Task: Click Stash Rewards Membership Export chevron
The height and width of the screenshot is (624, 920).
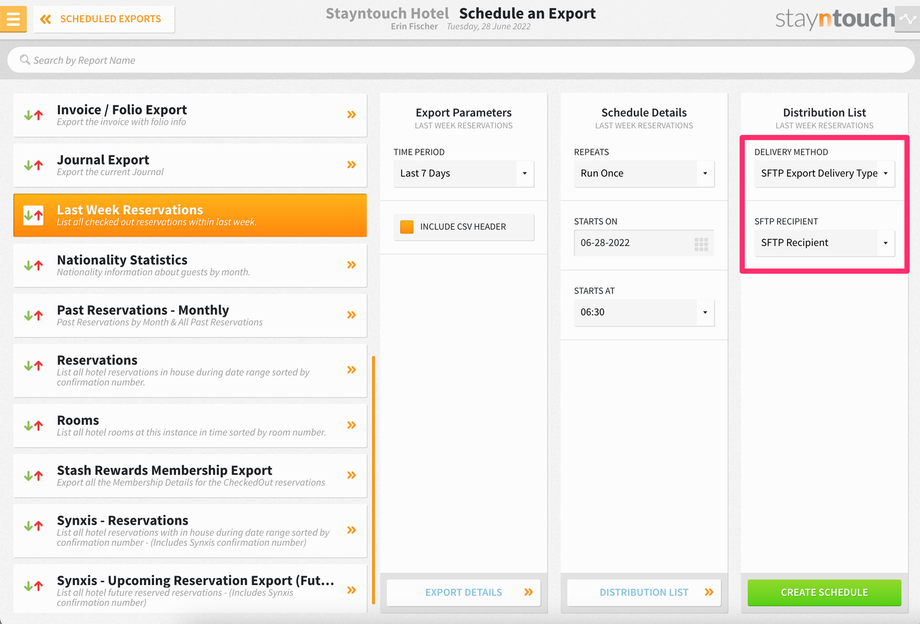Action: point(351,475)
